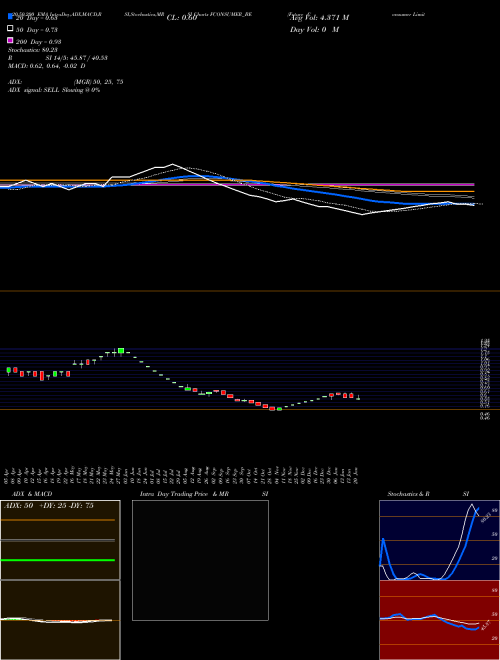Screen dimensions: 500x660
Task: Click the RSI 14/5 values line
Action: click(58, 58)
